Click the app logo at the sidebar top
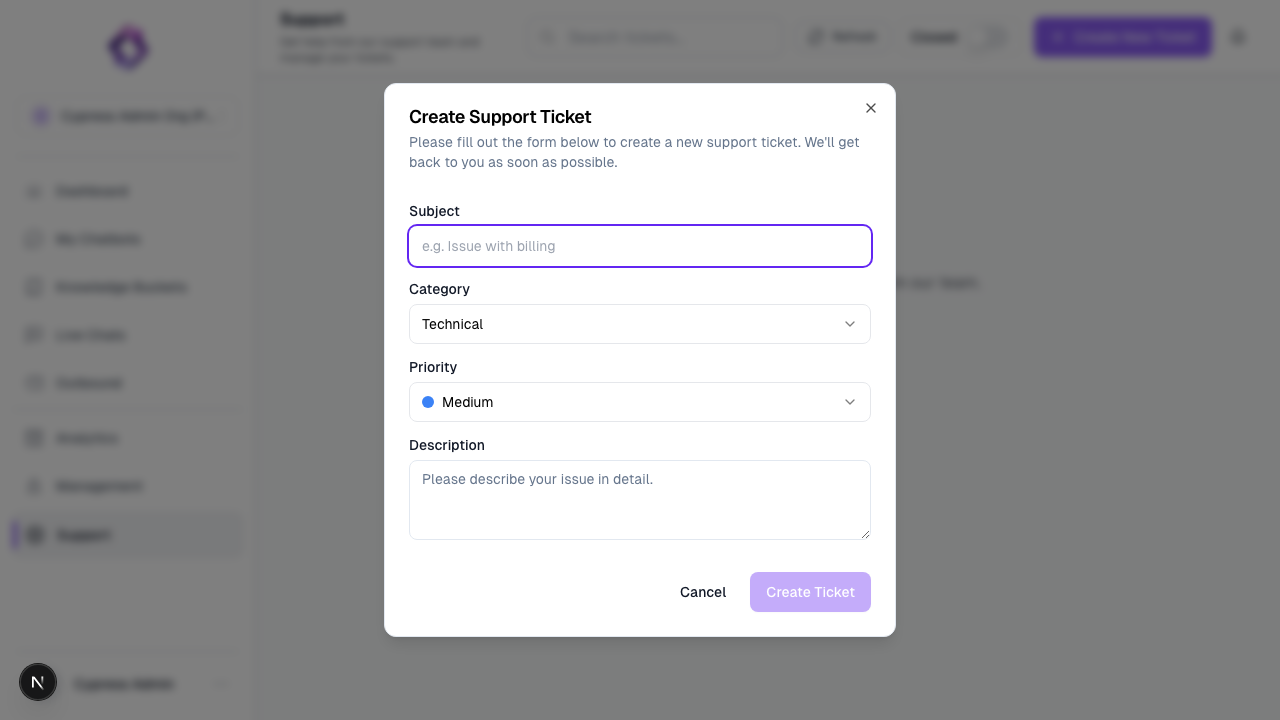1280x720 pixels. click(x=127, y=48)
